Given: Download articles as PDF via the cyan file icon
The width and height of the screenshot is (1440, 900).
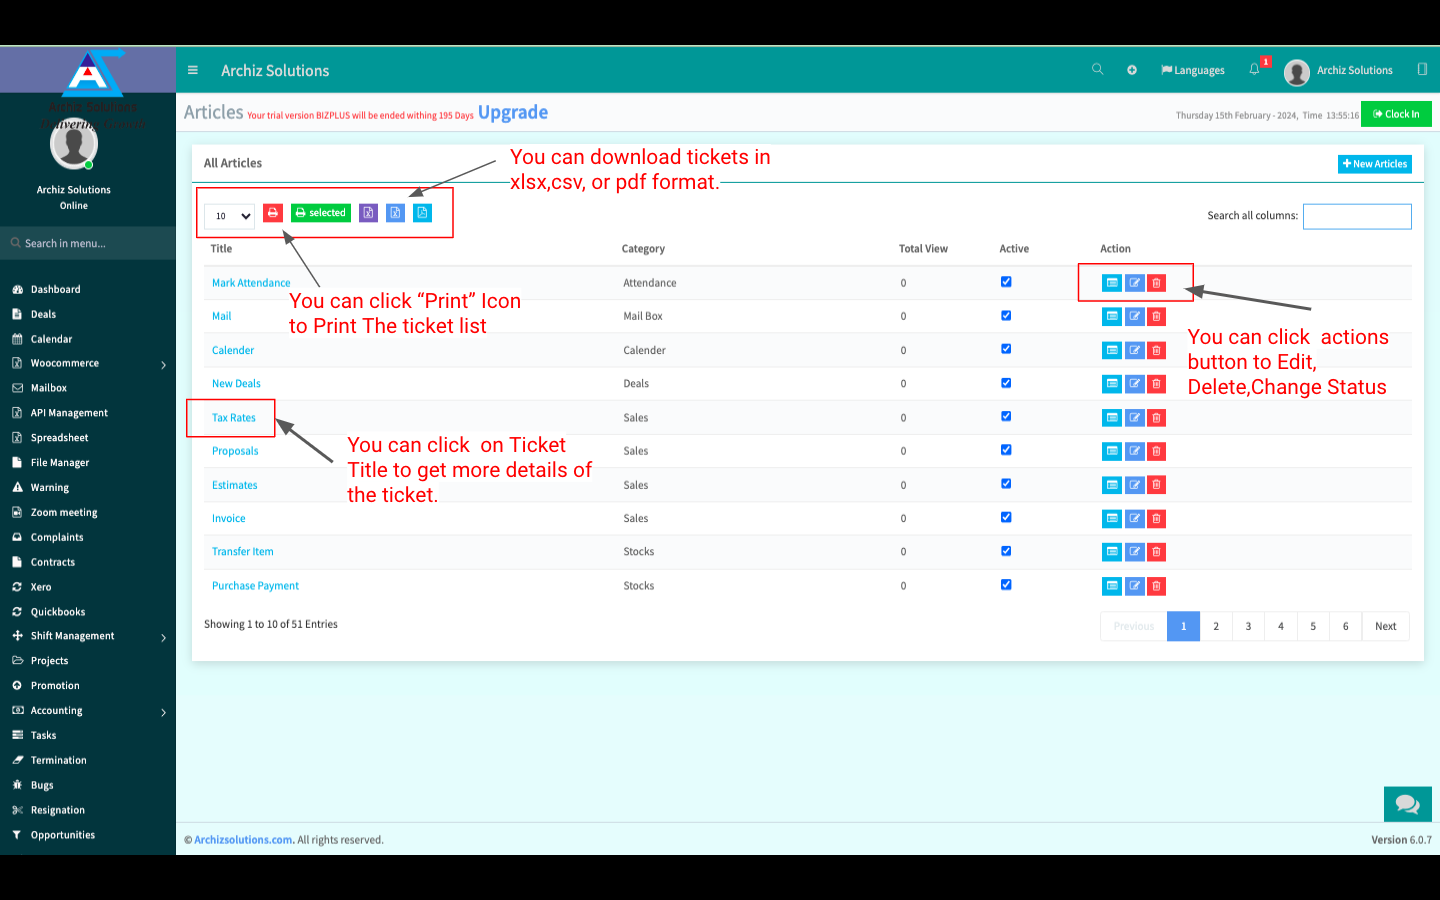Looking at the screenshot, I should click(422, 213).
